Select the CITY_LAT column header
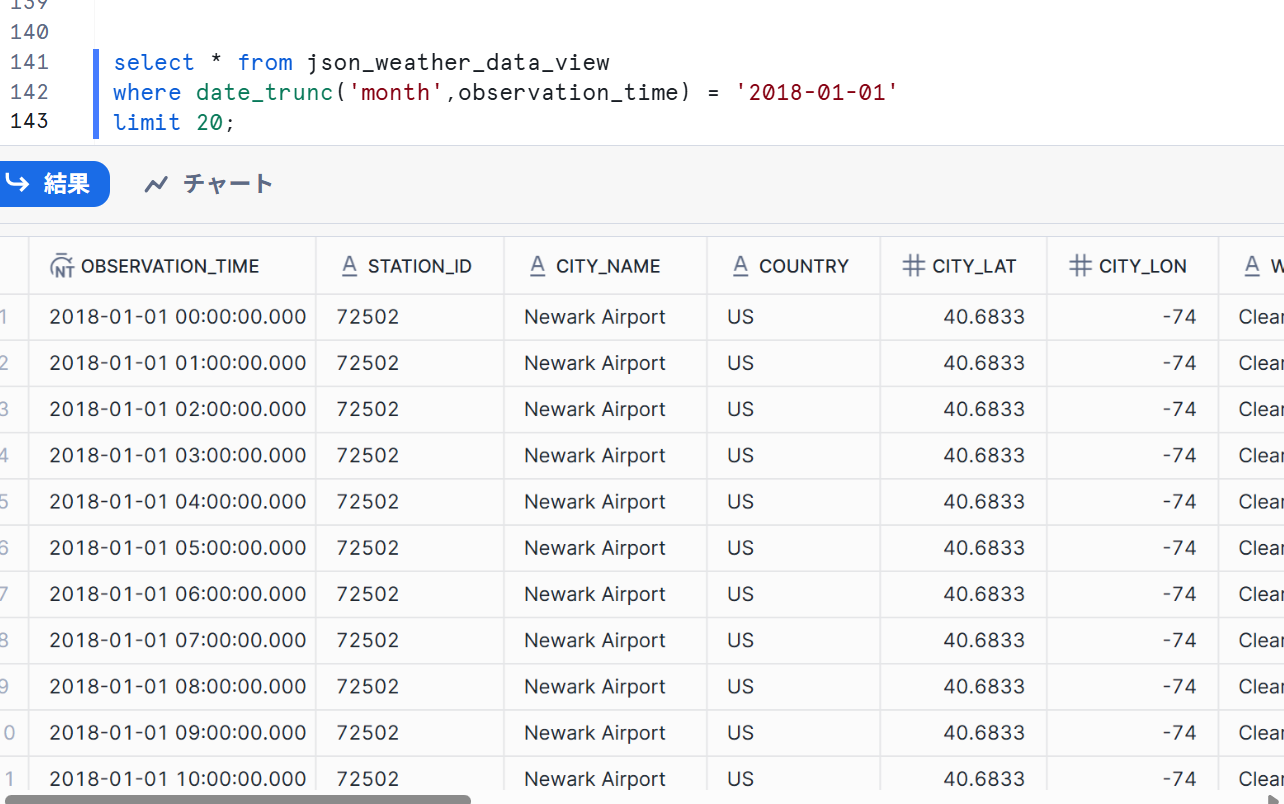Image resolution: width=1284 pixels, height=804 pixels. [963, 266]
